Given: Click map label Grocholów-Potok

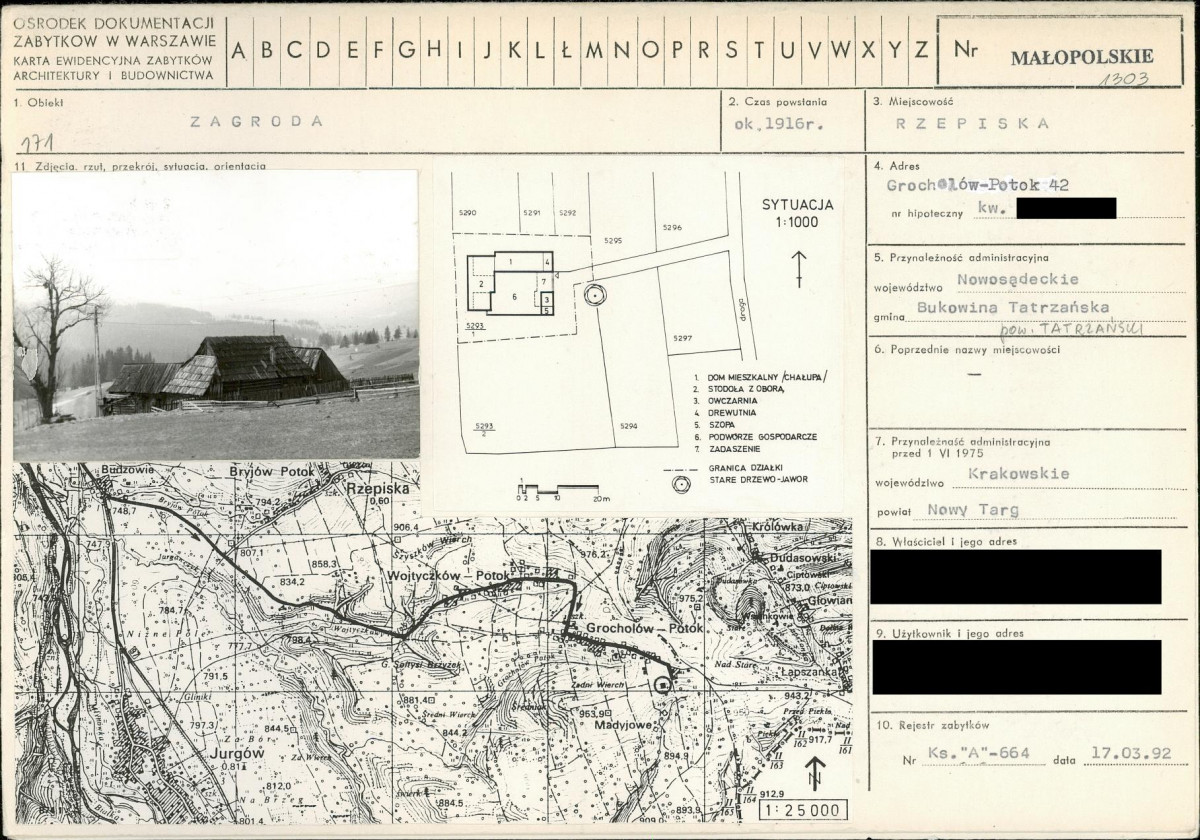Looking at the screenshot, I should [645, 629].
